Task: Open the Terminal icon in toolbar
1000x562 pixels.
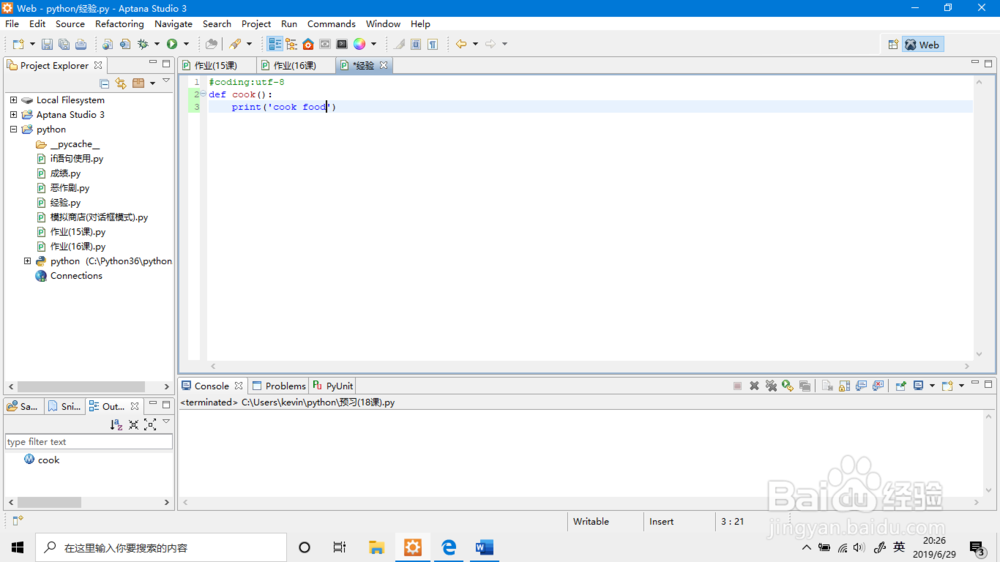Action: point(342,44)
